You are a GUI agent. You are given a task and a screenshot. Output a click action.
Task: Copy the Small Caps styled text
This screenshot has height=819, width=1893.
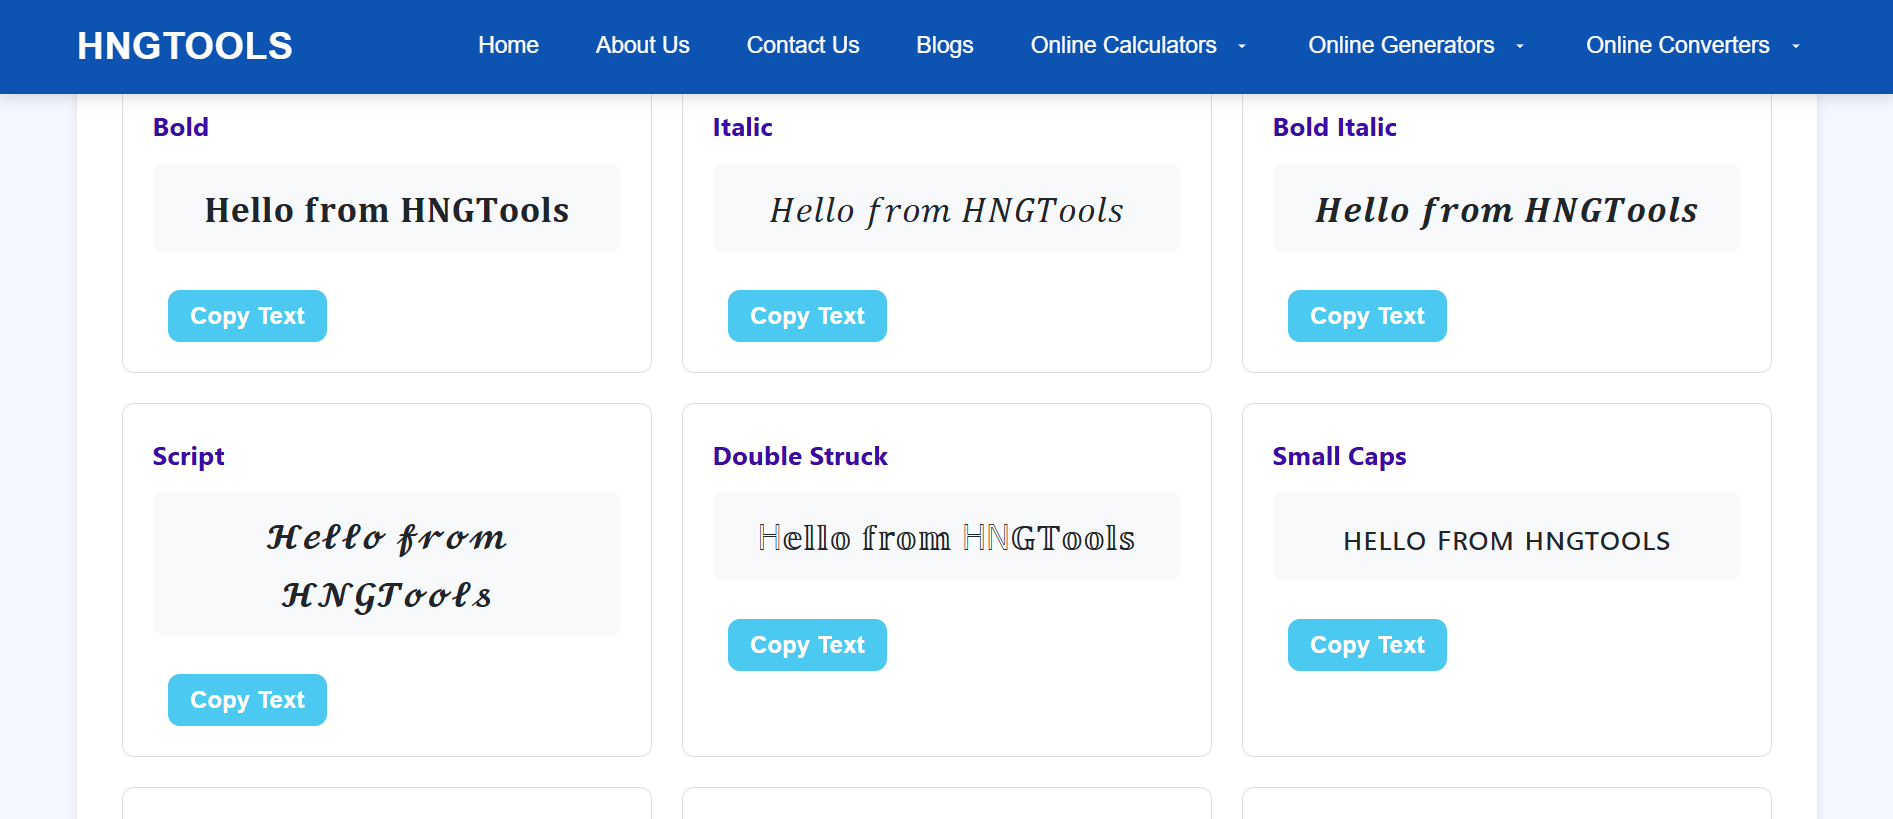coord(1367,645)
